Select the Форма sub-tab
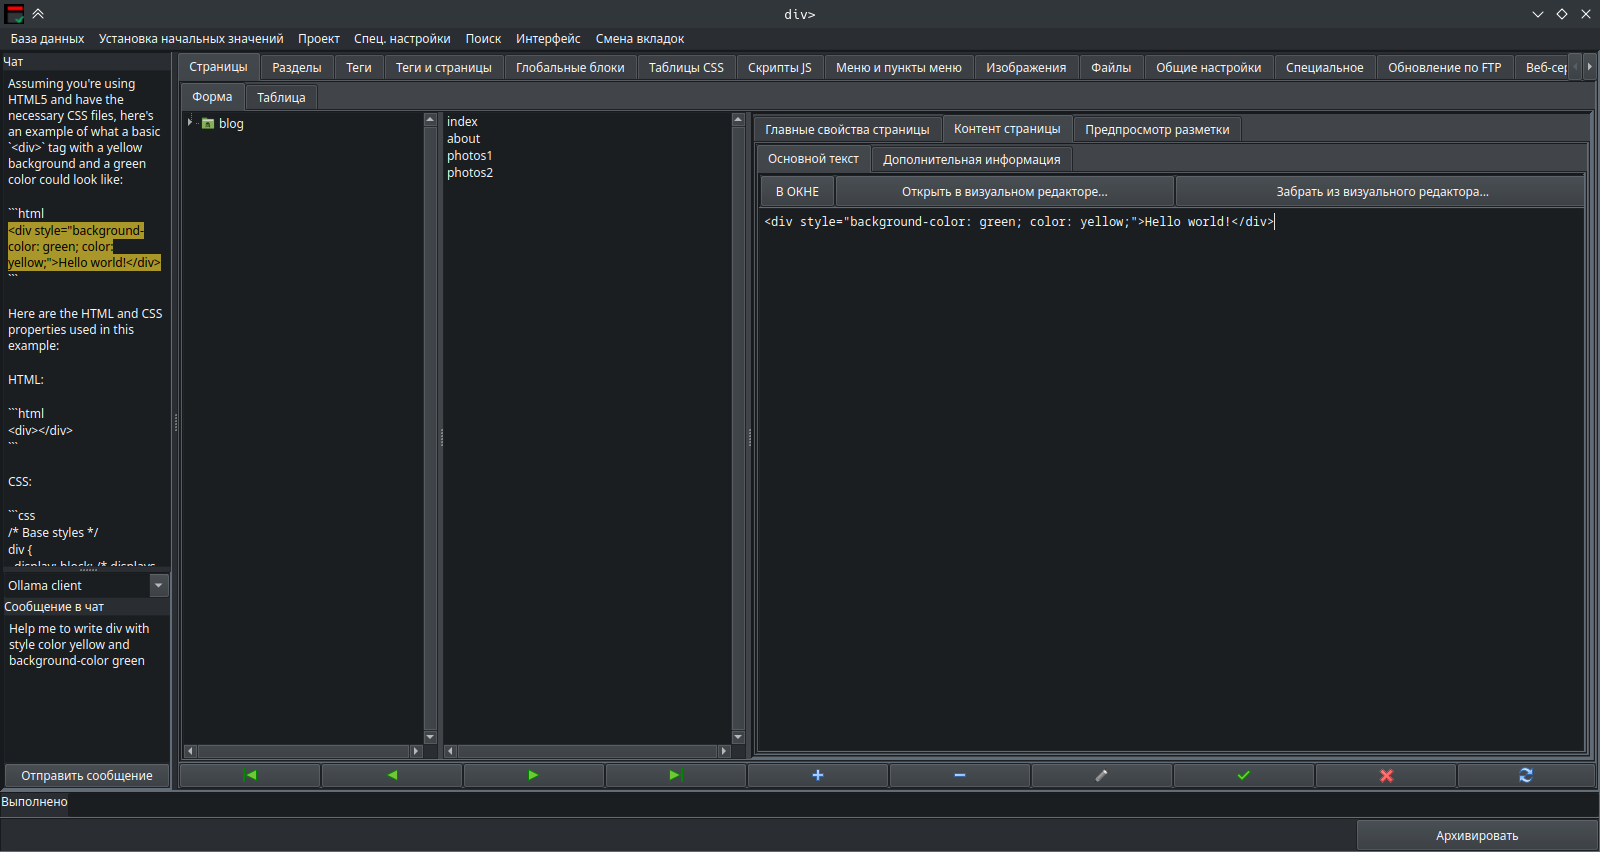Viewport: 1600px width, 852px height. [x=212, y=96]
